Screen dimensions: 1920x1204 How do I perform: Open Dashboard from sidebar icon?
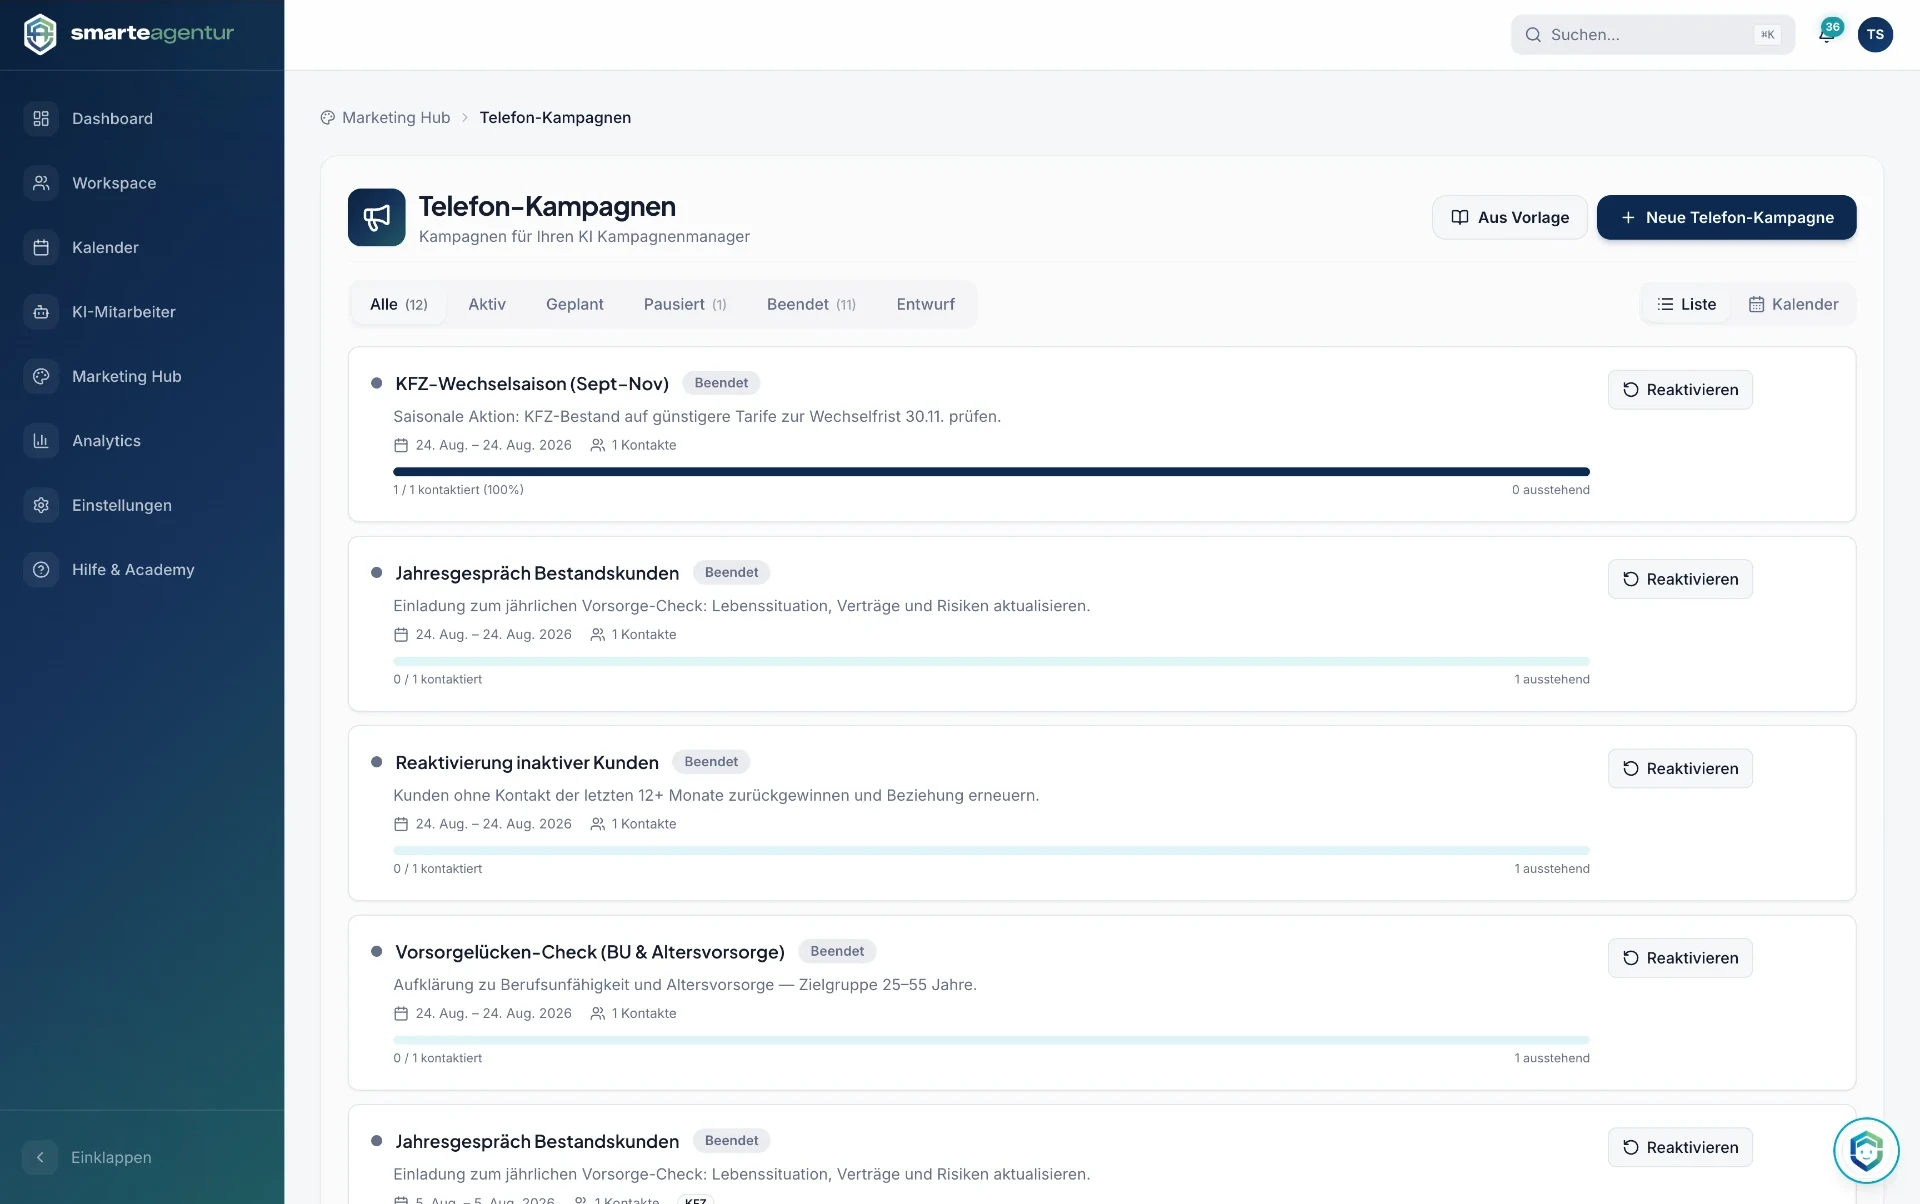41,118
